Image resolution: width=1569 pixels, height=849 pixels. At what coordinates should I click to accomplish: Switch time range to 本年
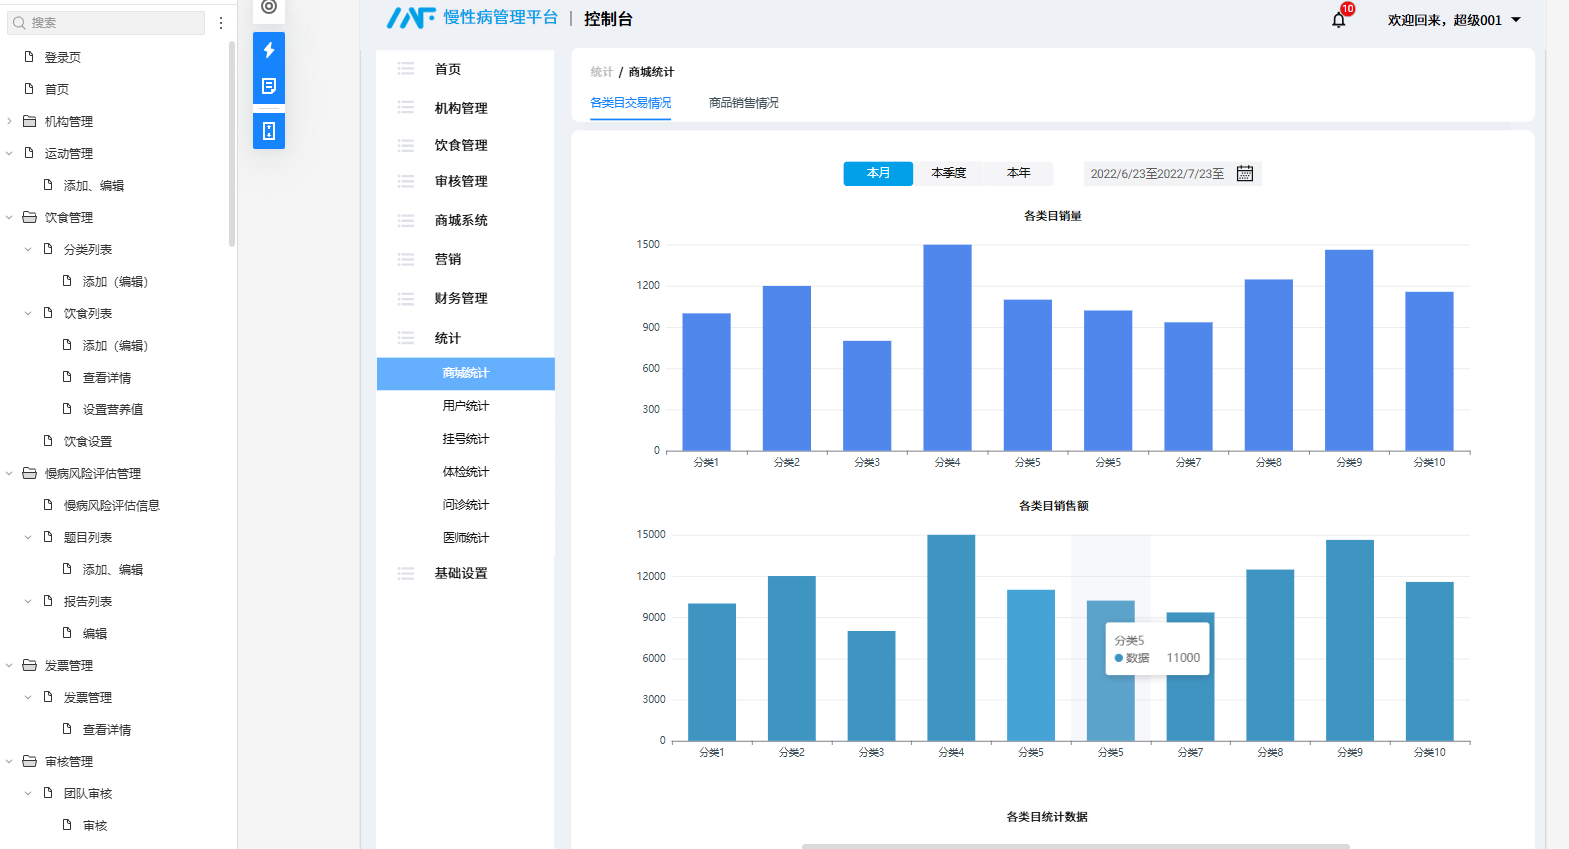click(x=1018, y=173)
